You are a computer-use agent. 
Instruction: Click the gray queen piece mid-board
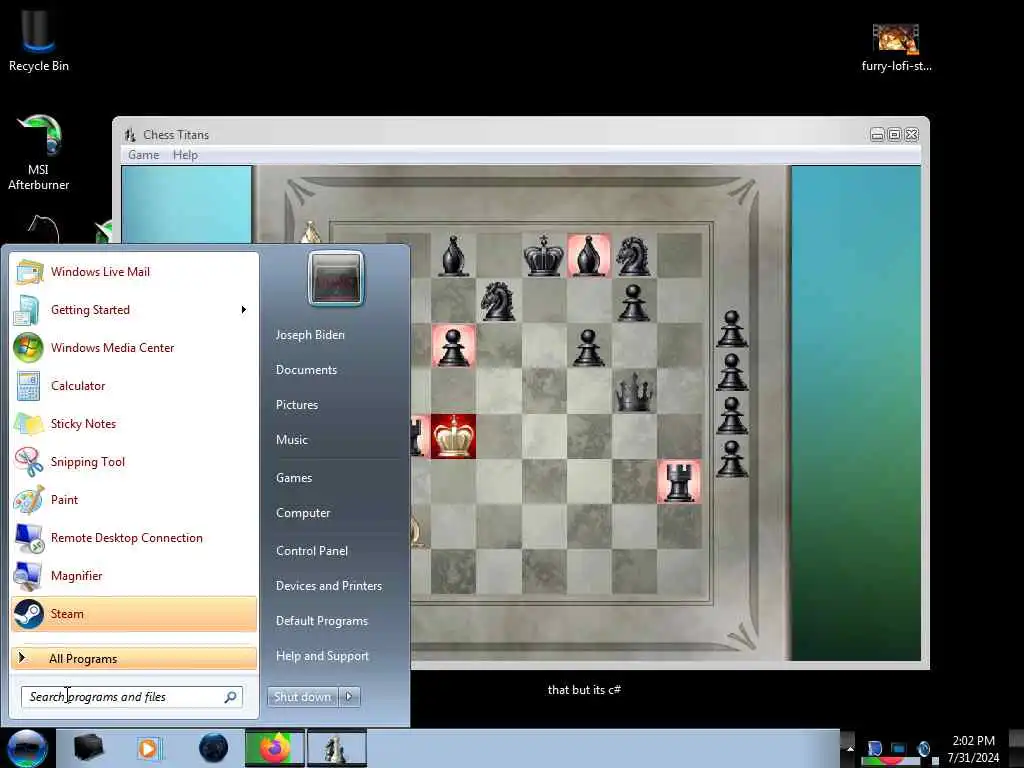(x=634, y=392)
